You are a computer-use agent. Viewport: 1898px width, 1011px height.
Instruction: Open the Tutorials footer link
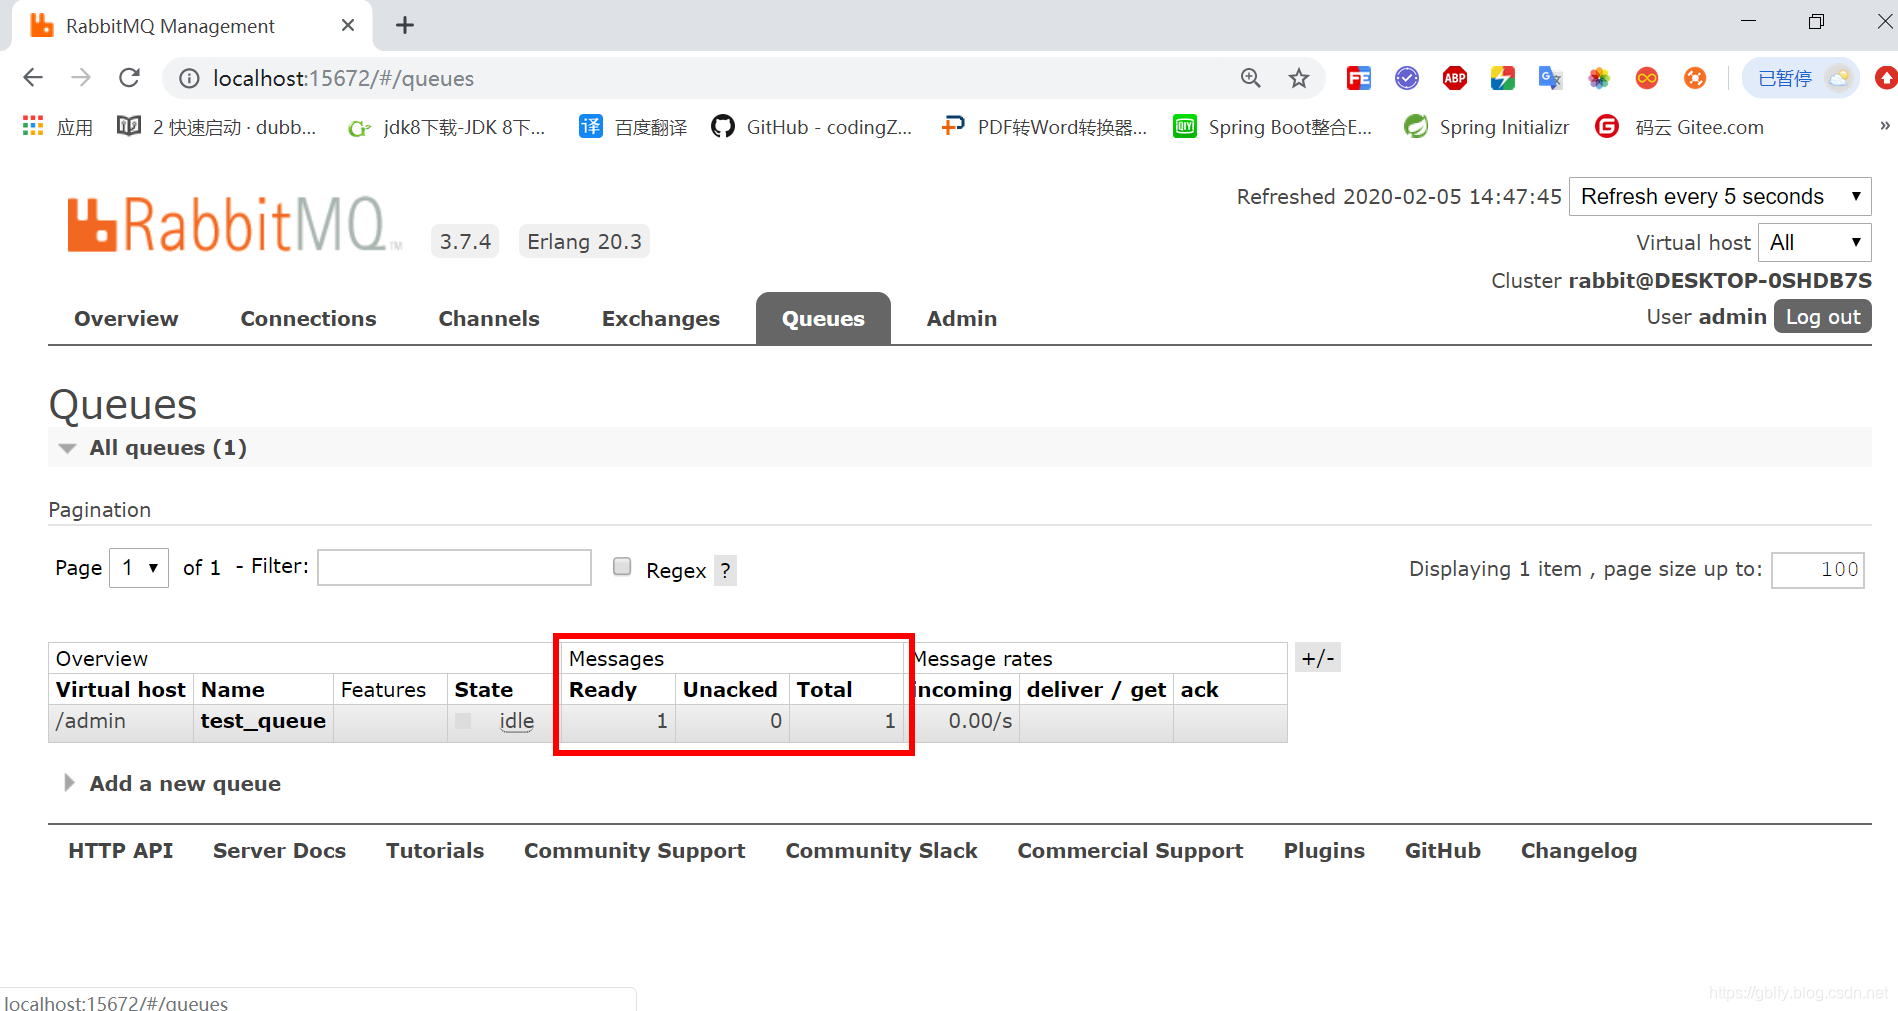tap(435, 851)
